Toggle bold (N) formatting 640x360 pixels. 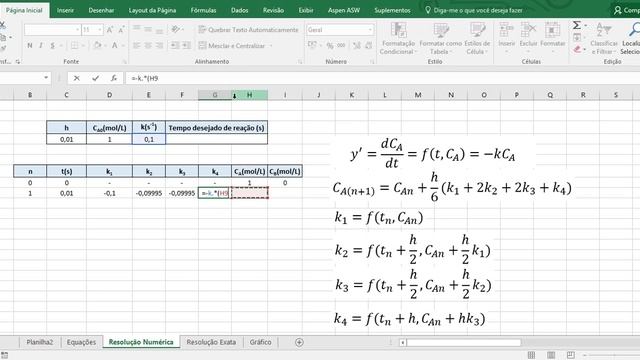point(30,45)
